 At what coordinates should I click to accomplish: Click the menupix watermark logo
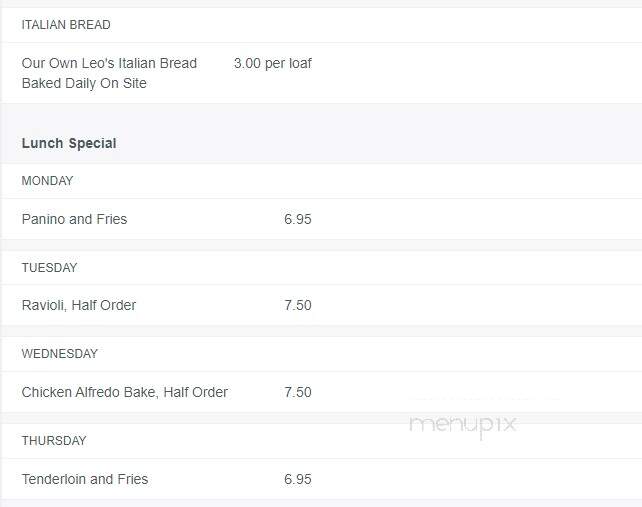463,424
